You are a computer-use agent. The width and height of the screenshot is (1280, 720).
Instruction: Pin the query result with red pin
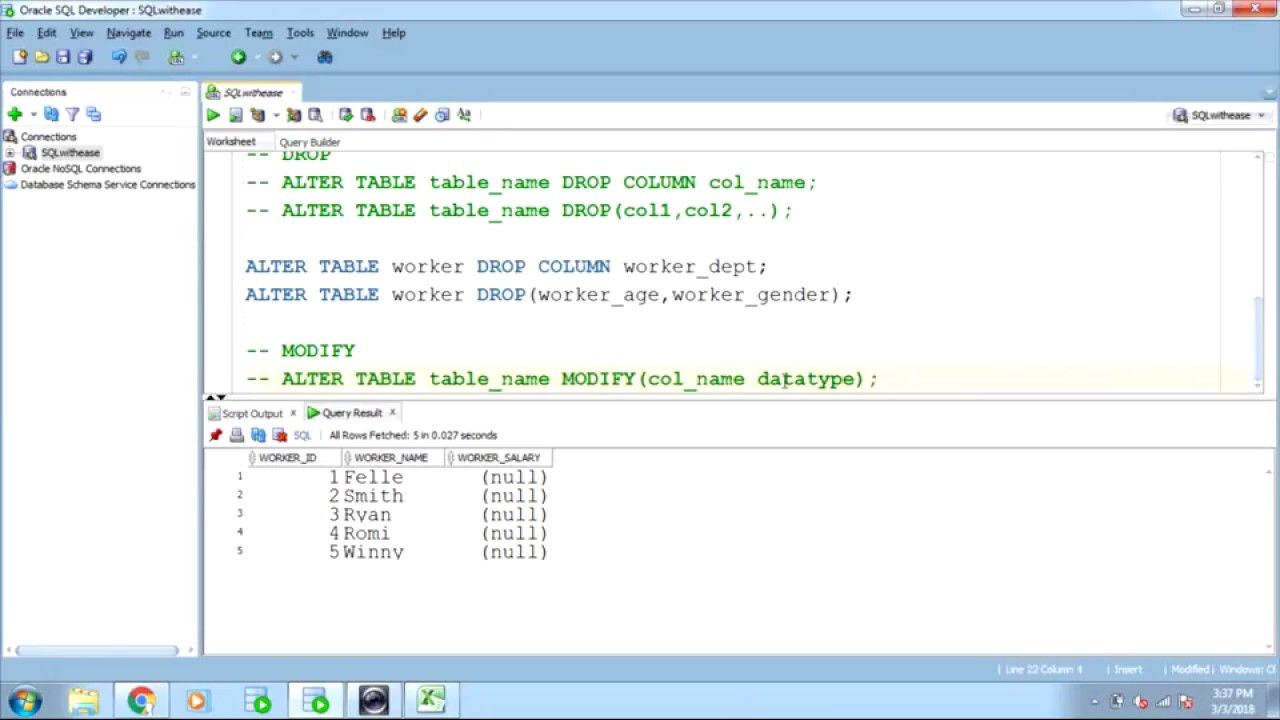[x=215, y=435]
